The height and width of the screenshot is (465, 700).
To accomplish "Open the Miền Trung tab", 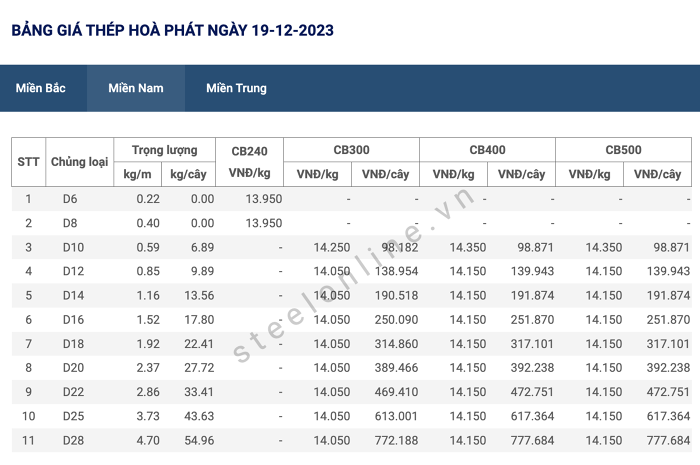I will [236, 88].
